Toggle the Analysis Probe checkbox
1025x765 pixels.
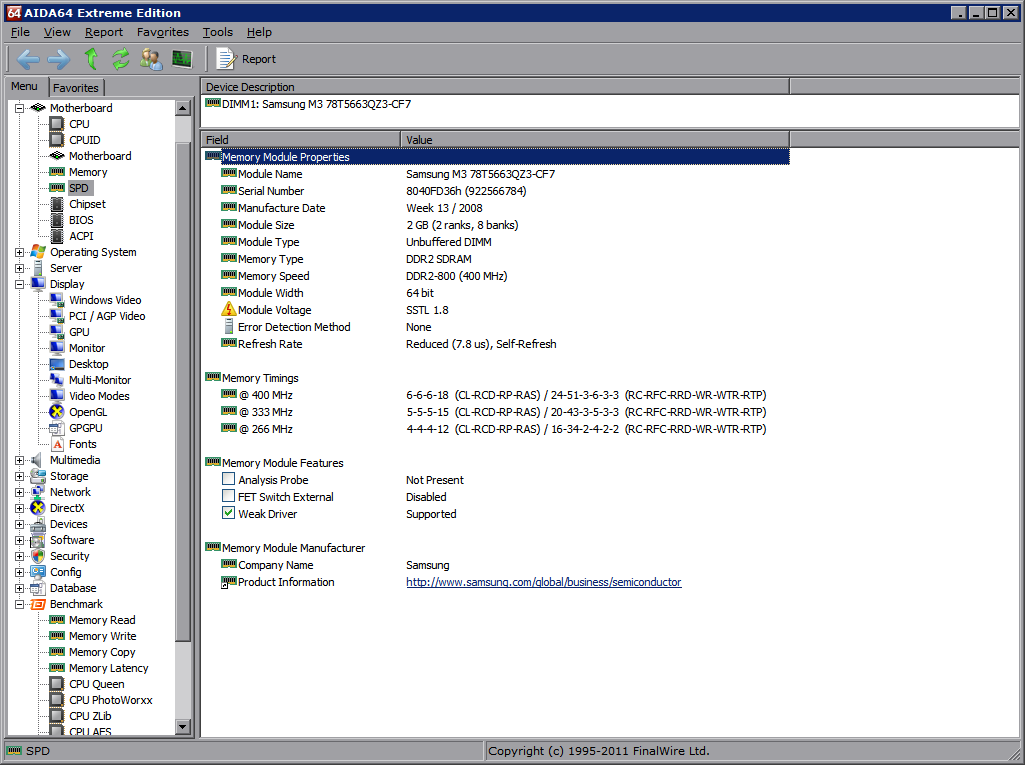coord(229,480)
